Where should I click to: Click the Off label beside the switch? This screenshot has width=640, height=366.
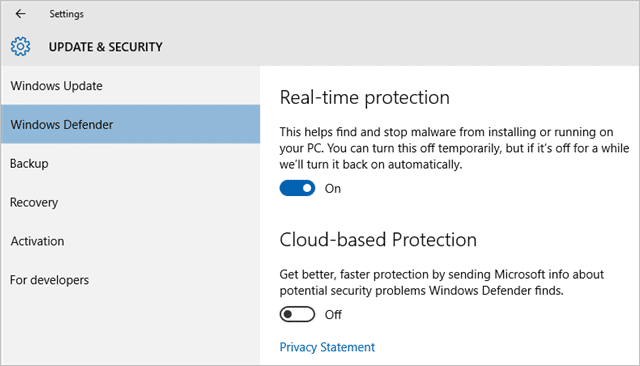333,315
